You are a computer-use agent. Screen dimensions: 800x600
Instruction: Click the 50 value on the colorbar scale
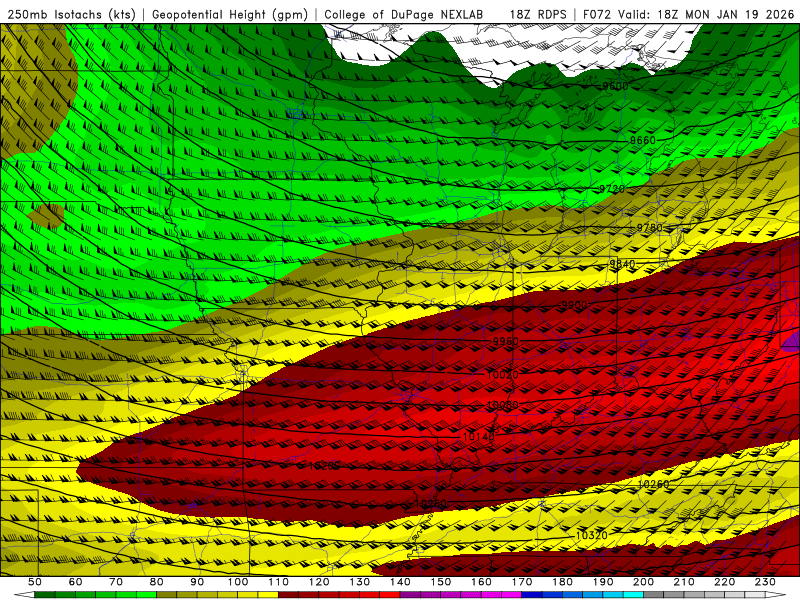[35, 582]
